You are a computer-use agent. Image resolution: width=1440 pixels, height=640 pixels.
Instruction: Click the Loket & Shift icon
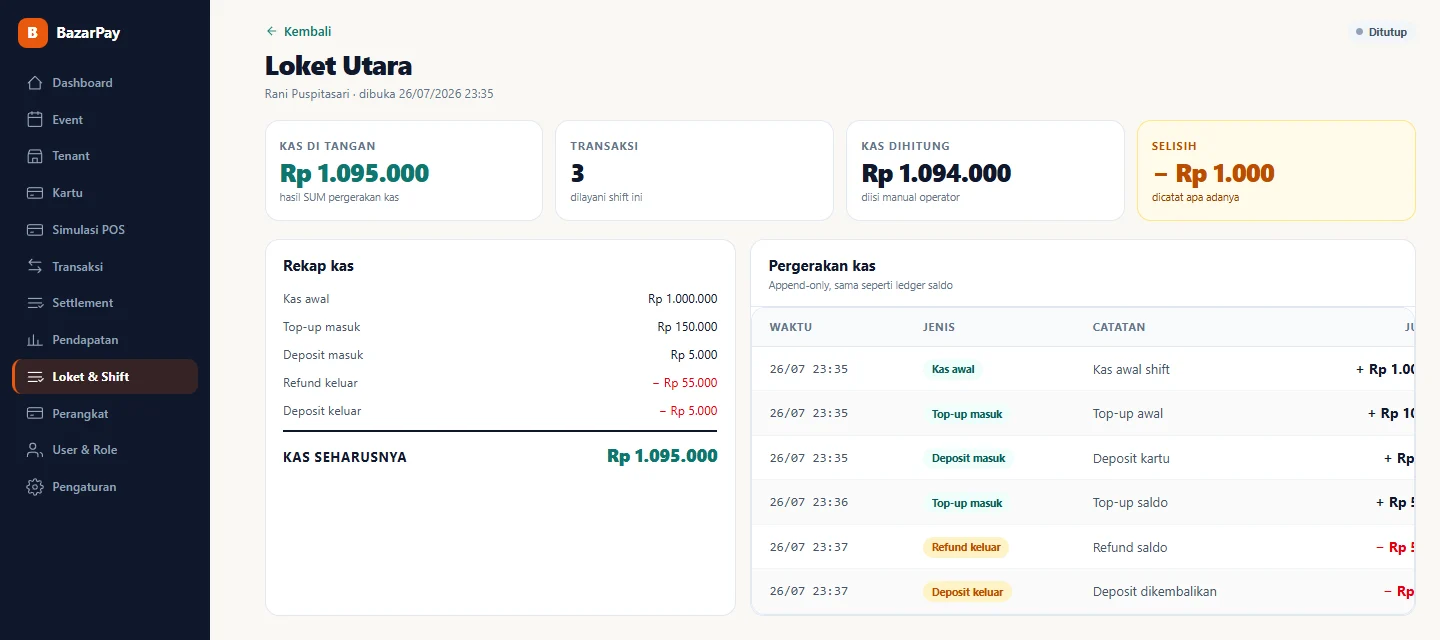click(35, 377)
